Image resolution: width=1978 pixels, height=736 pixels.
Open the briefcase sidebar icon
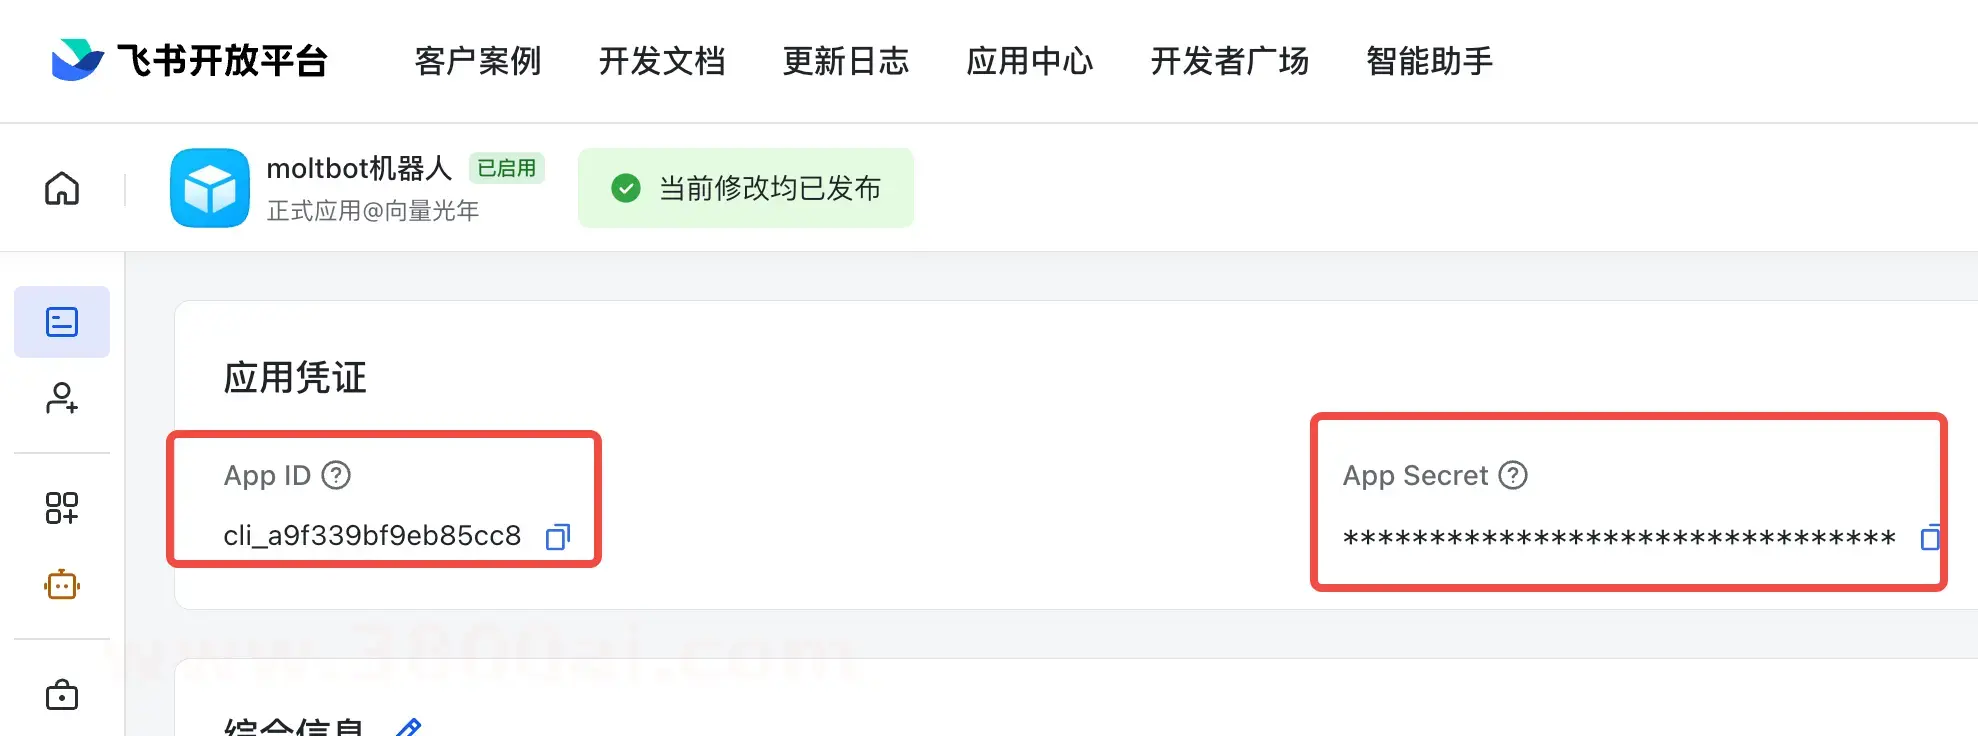pyautogui.click(x=62, y=694)
